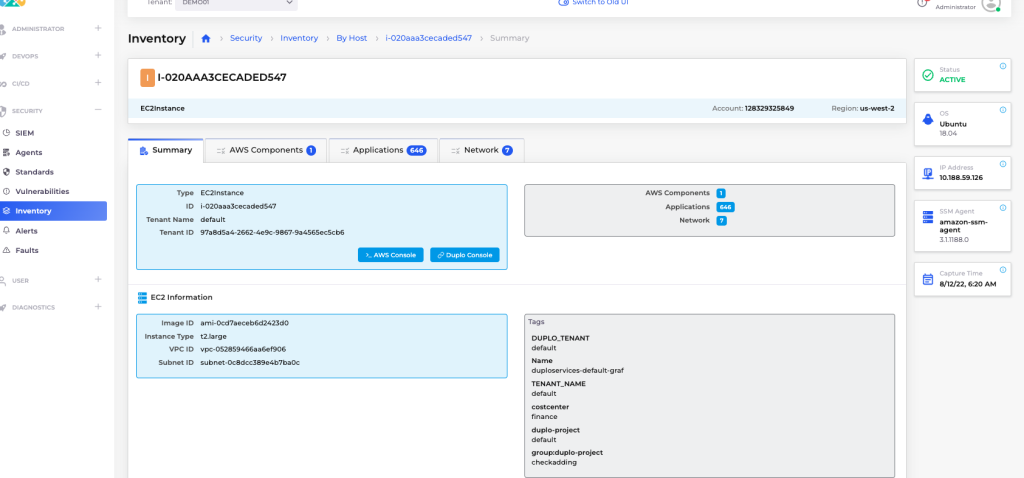Click info icon on Status card
The width and height of the screenshot is (1024, 478).
[x=1003, y=66]
